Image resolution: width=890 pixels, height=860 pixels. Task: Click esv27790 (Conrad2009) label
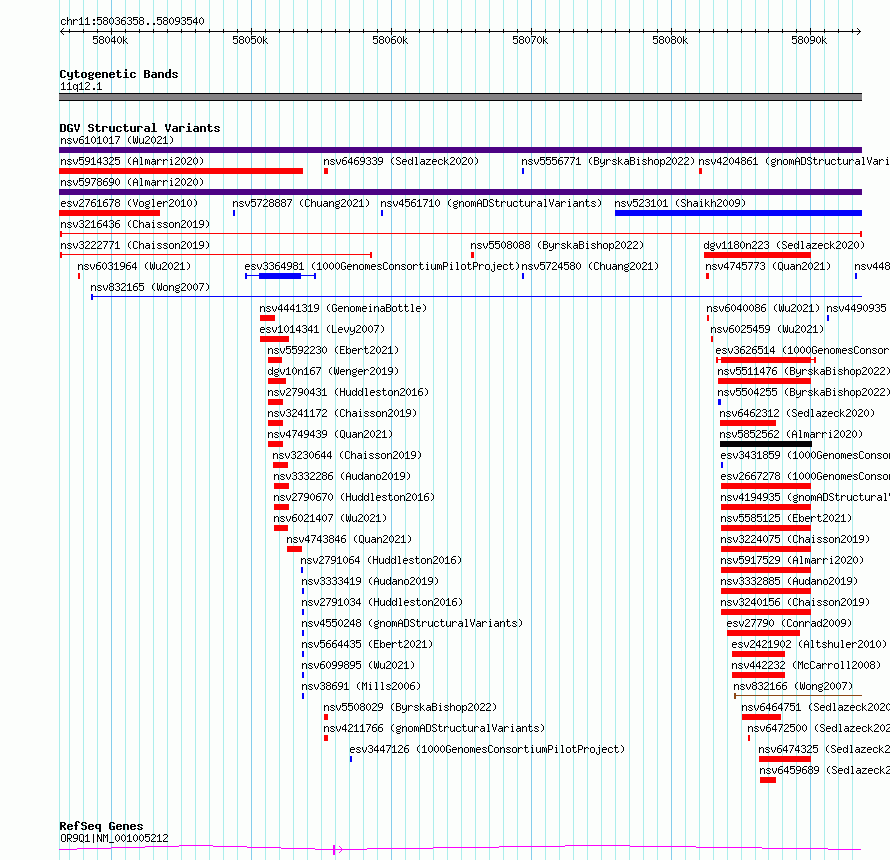(790, 623)
